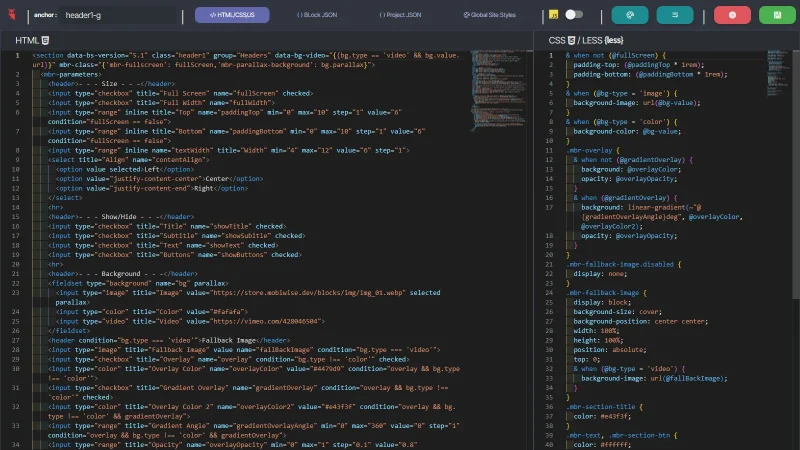Click HTML line with title="Full Width"
The image size is (800, 450).
161,103
